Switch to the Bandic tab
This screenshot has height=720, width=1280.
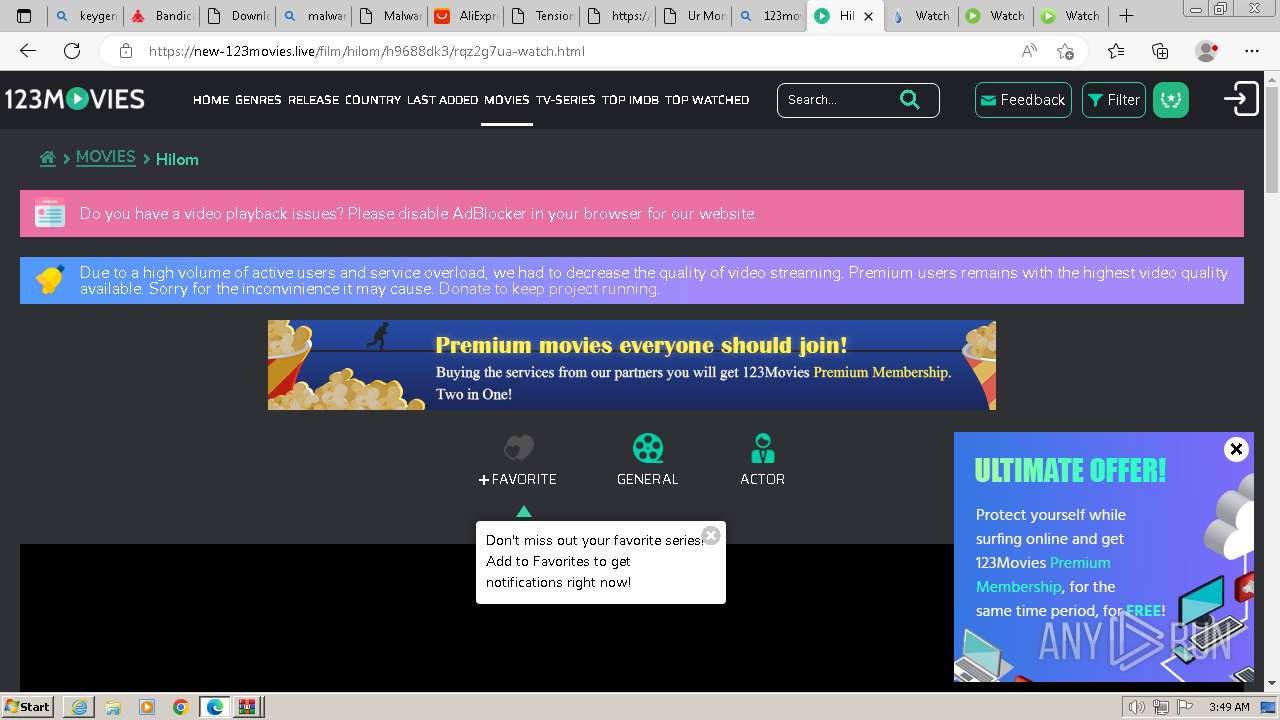tap(162, 16)
